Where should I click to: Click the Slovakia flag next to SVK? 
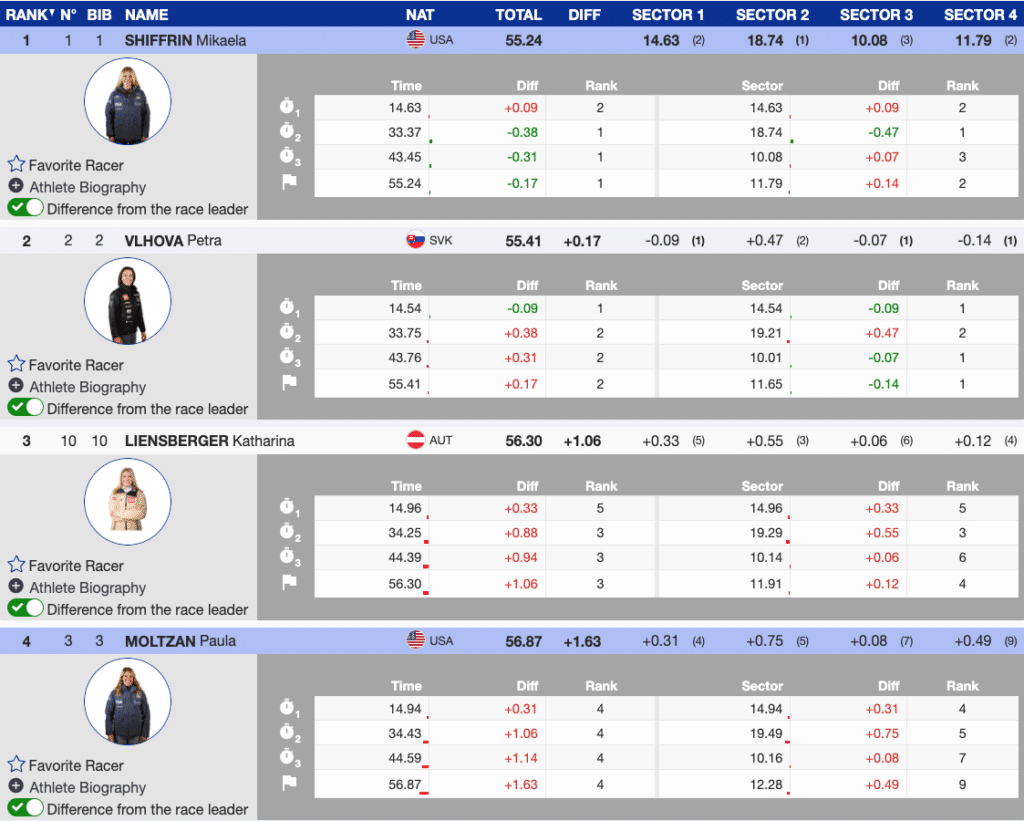tap(415, 240)
